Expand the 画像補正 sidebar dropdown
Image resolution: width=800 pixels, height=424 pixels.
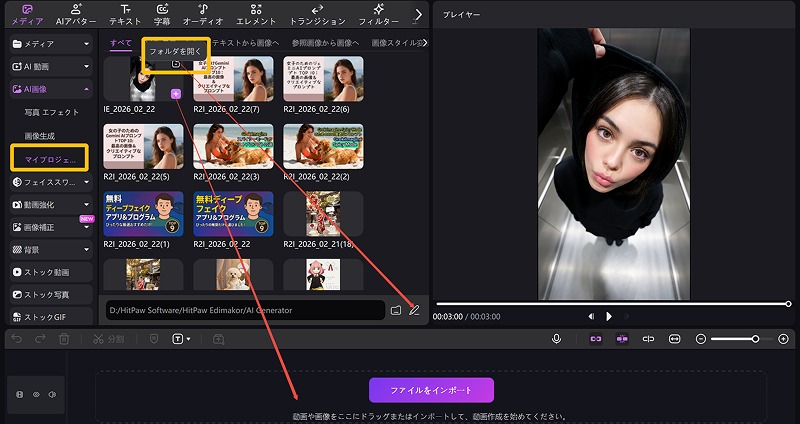click(x=86, y=228)
